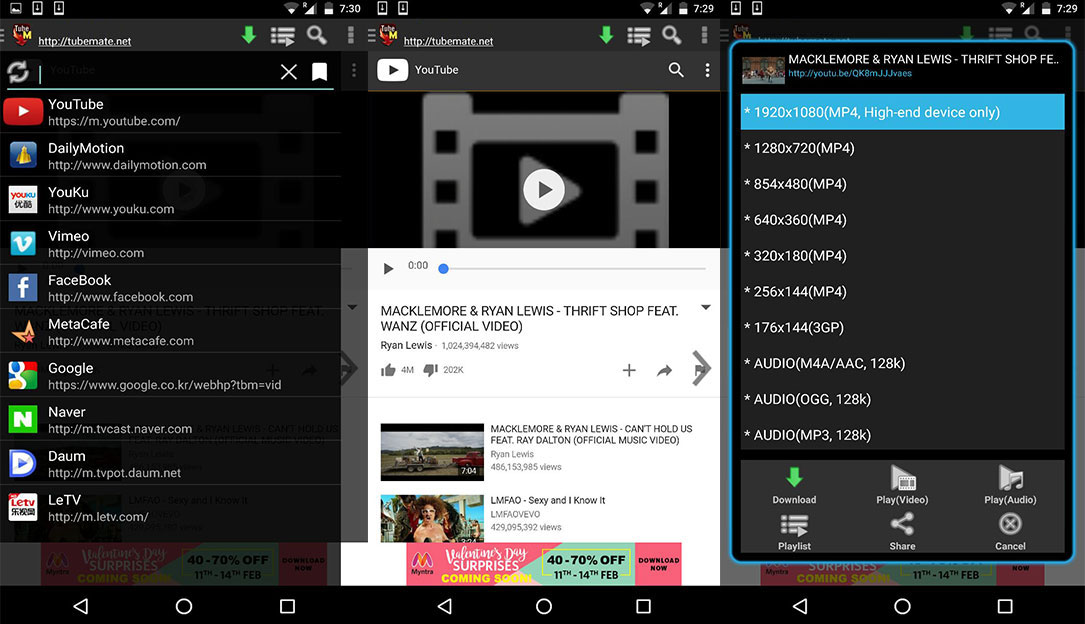Open the YouTube header three-dot menu
This screenshot has height=624, width=1085.
(x=707, y=70)
